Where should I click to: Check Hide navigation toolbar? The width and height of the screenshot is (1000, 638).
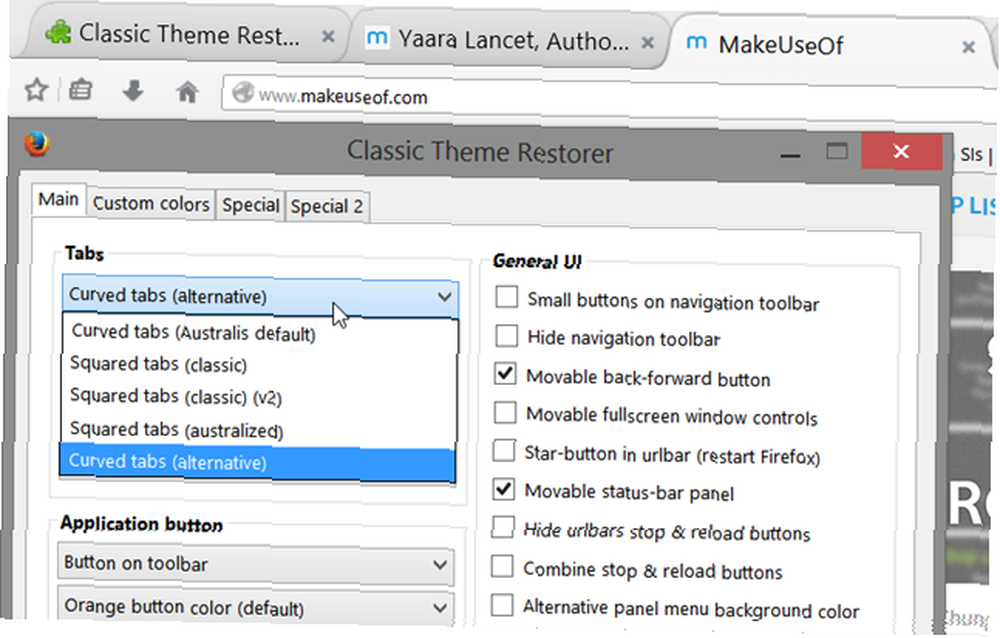pyautogui.click(x=506, y=335)
